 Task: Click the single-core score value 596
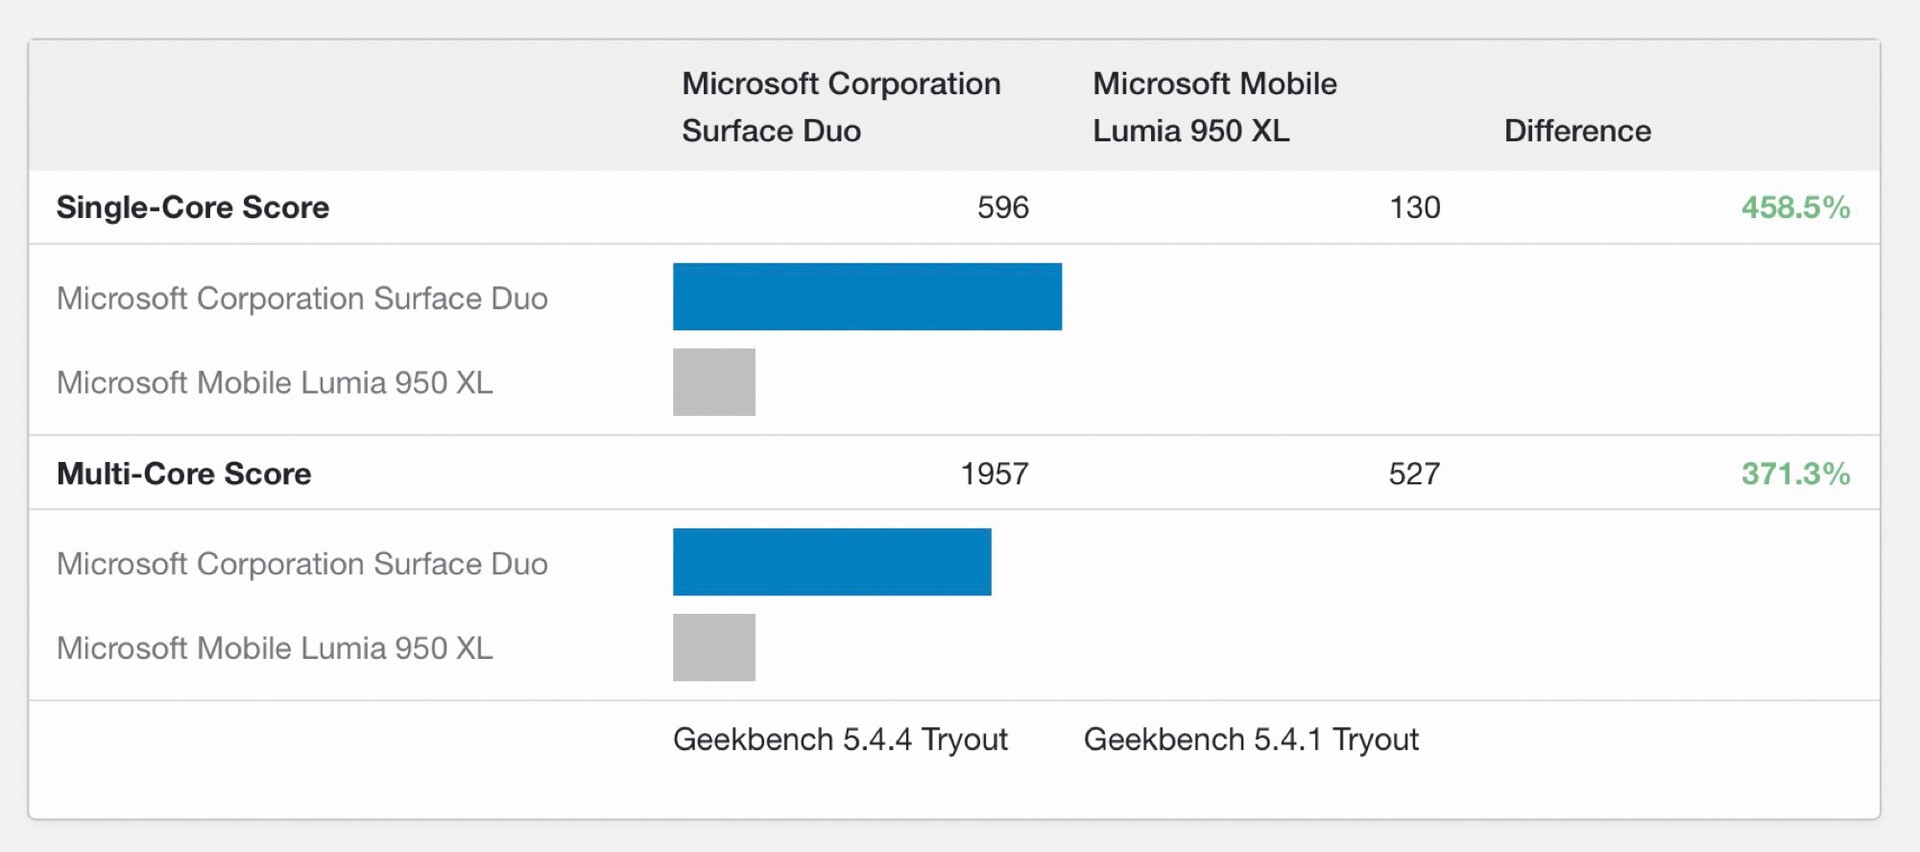[1002, 207]
